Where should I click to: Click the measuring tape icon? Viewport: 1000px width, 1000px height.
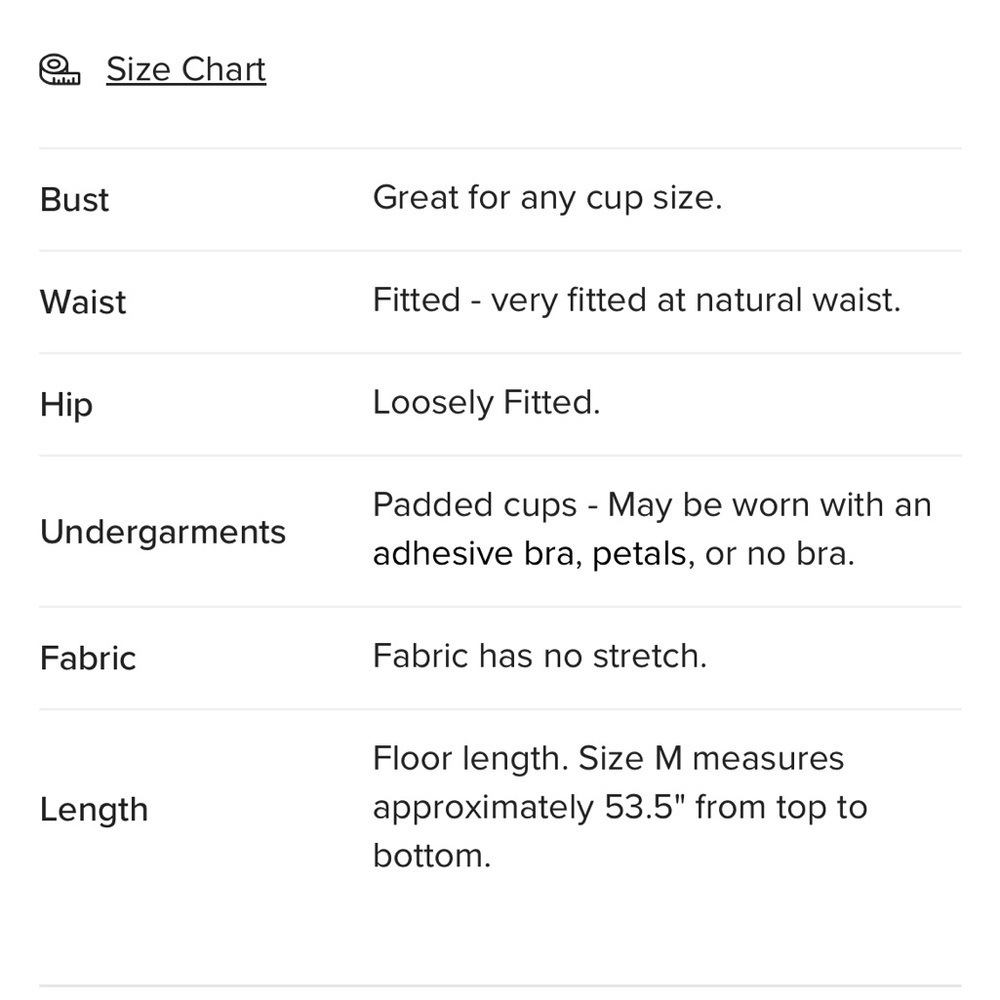[x=59, y=70]
